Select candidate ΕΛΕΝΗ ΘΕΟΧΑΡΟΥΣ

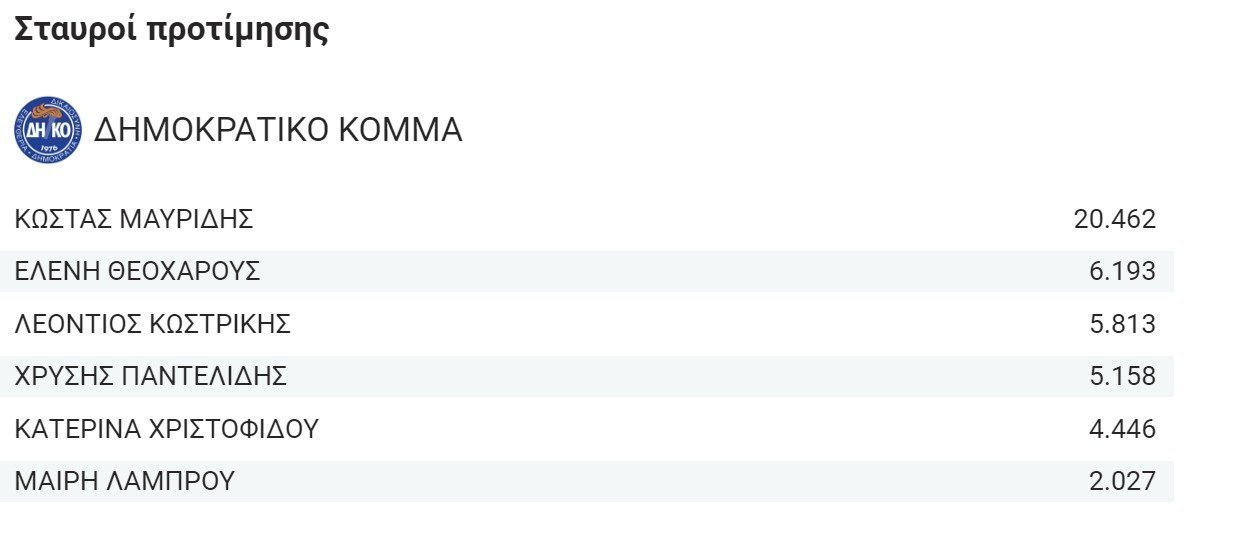point(137,271)
